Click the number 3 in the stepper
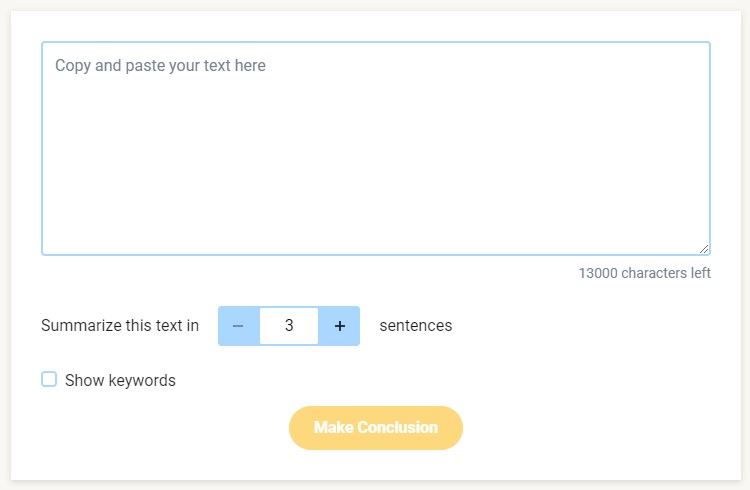This screenshot has width=750, height=490. pyautogui.click(x=289, y=325)
